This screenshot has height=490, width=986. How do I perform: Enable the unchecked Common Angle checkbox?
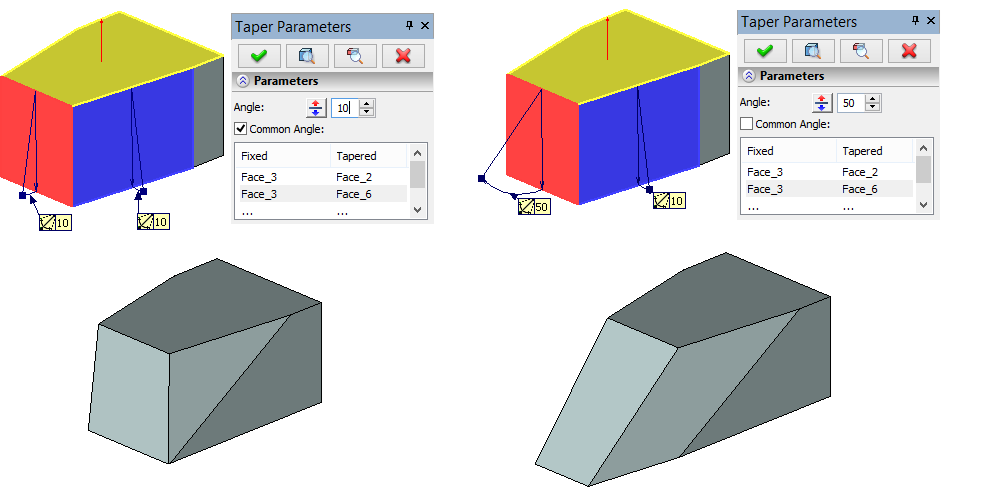coord(746,124)
